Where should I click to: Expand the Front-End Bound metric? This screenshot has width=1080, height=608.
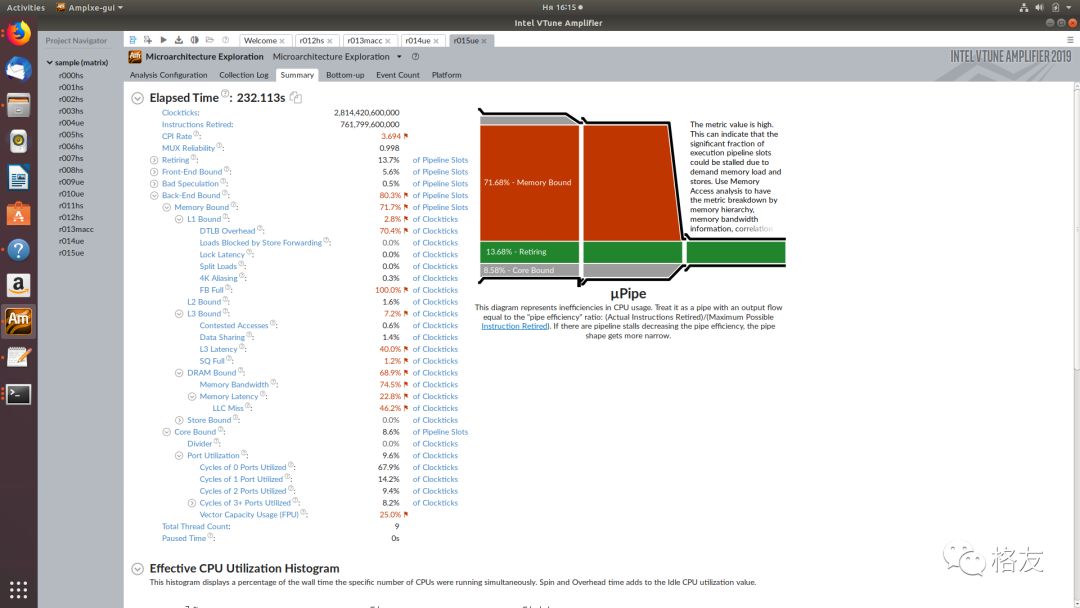coord(154,172)
